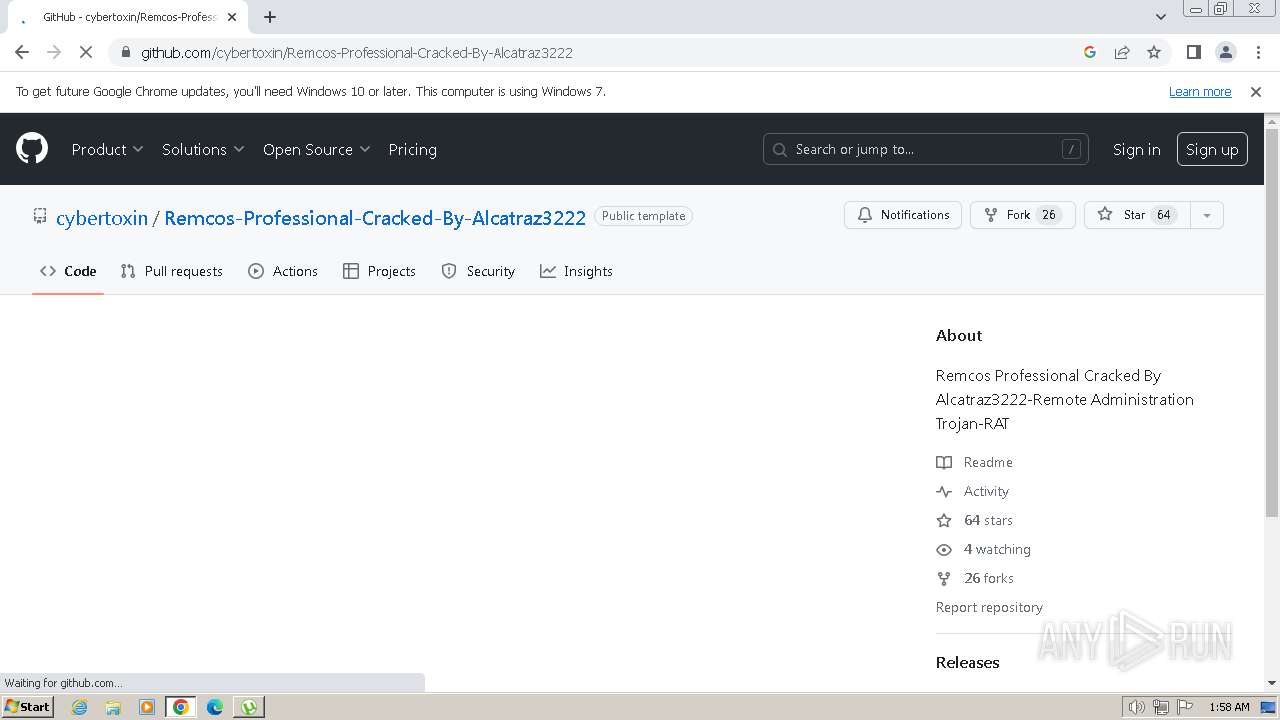Switch to the Insights tab
1280x720 pixels.
click(576, 271)
